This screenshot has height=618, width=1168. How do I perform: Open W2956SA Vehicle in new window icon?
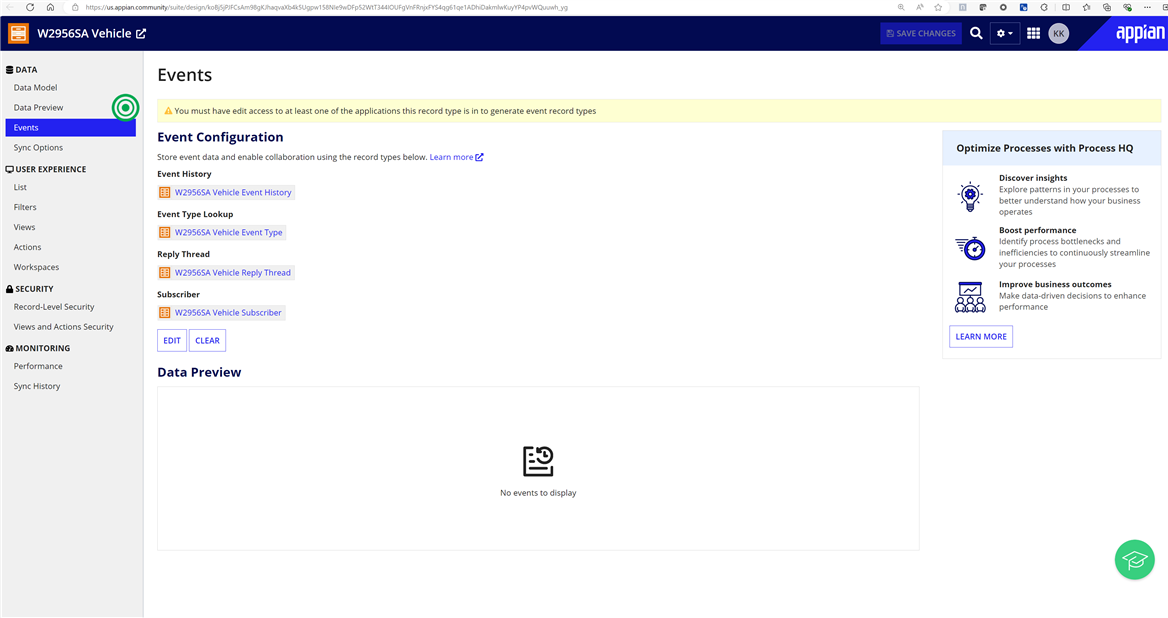pyautogui.click(x=141, y=34)
